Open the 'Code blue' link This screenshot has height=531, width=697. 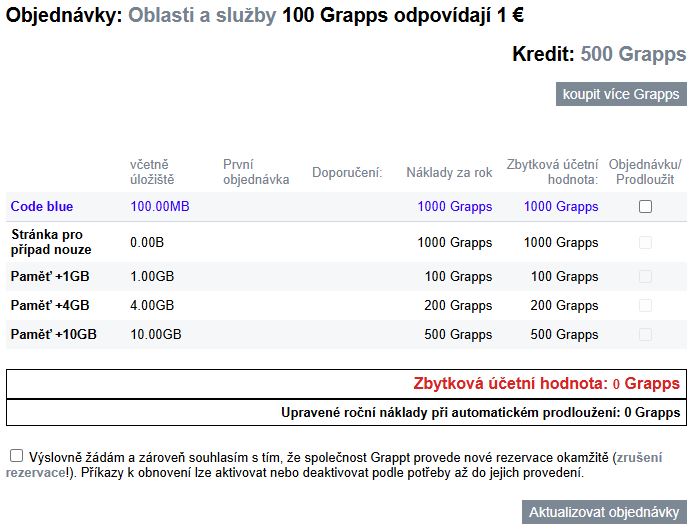tap(42, 206)
